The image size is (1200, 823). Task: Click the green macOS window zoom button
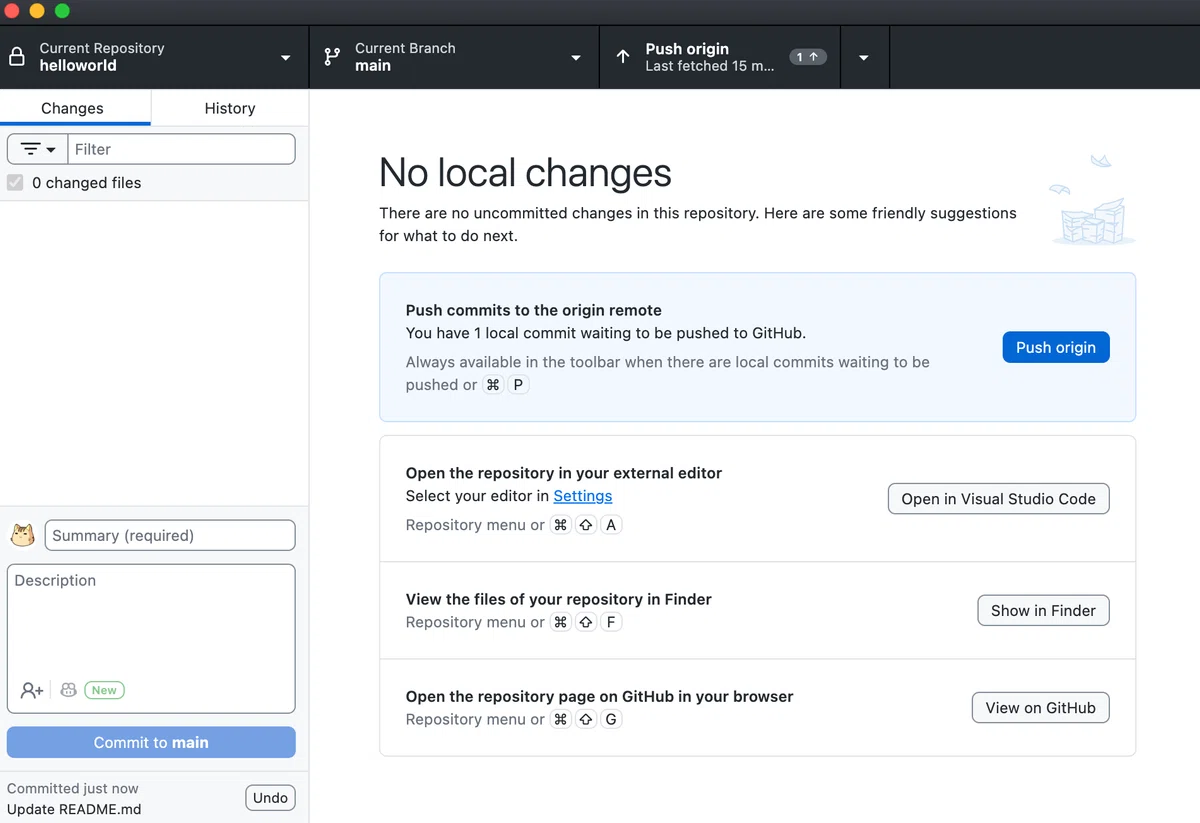click(62, 11)
